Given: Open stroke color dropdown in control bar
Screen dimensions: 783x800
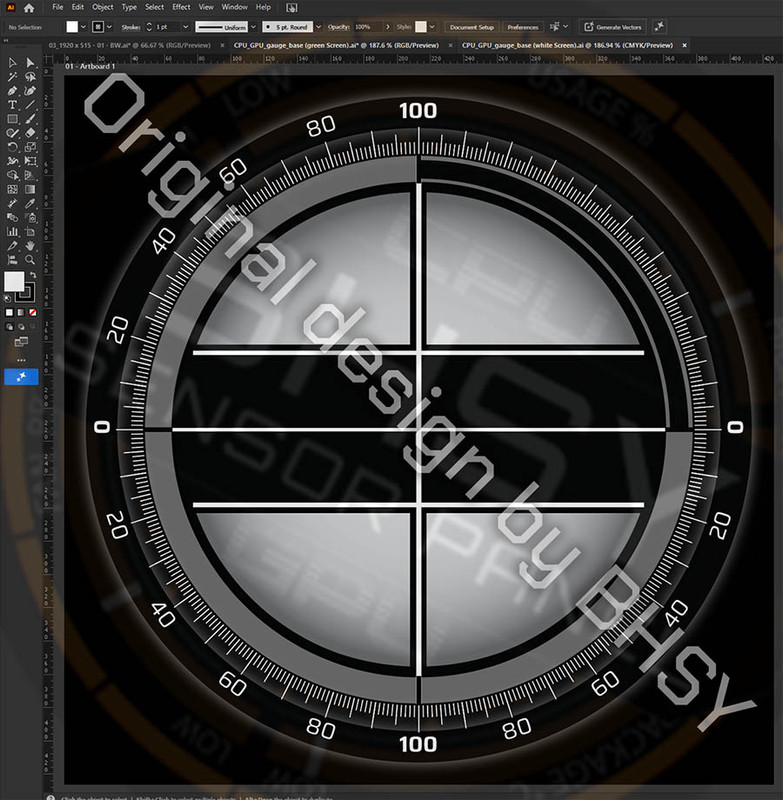Looking at the screenshot, I should click(109, 27).
